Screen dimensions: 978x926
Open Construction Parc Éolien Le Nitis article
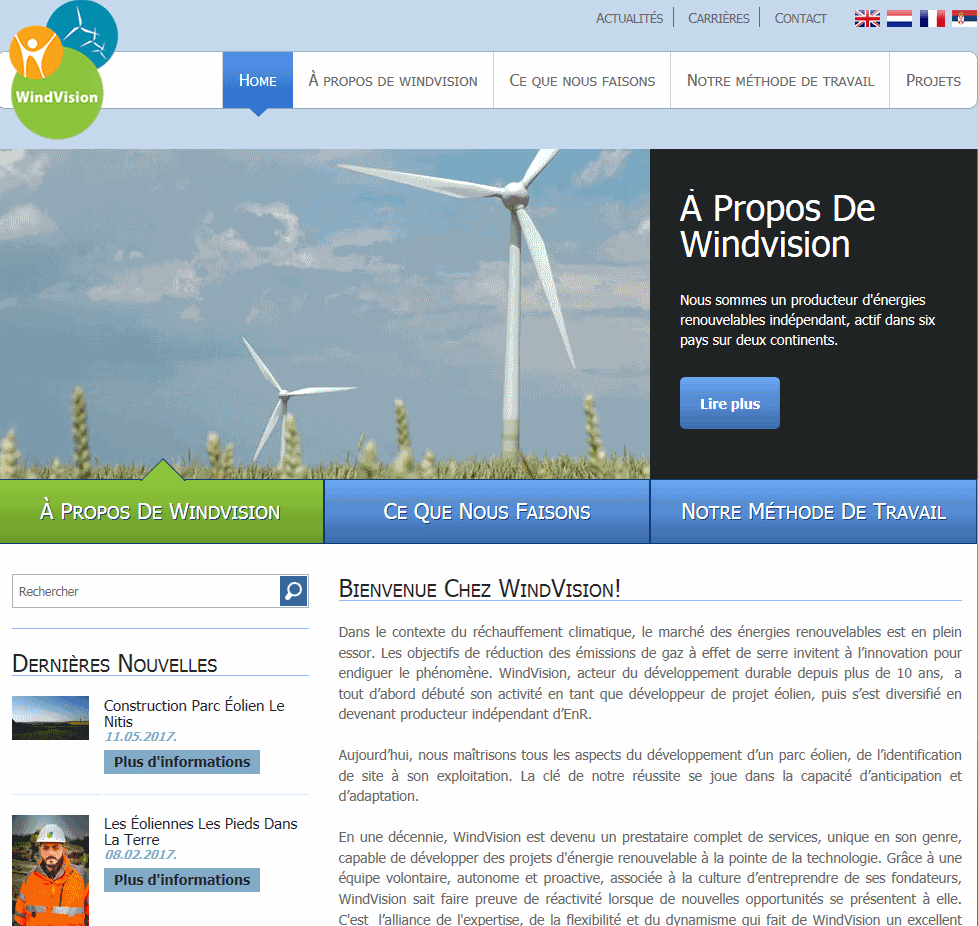(194, 713)
